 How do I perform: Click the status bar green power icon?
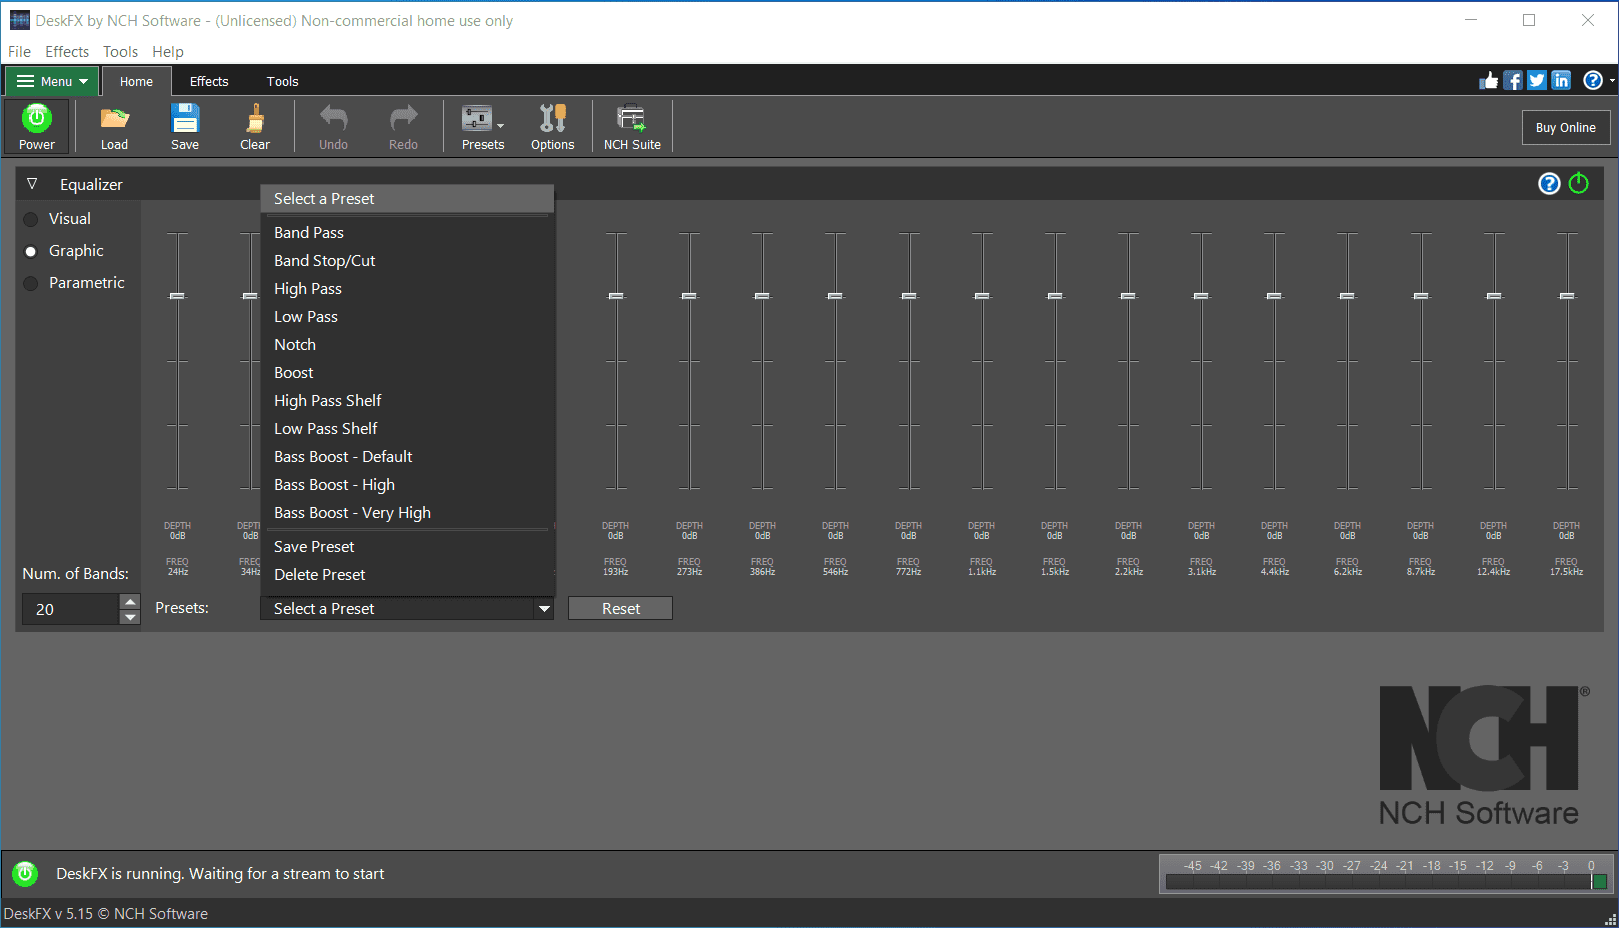click(25, 874)
